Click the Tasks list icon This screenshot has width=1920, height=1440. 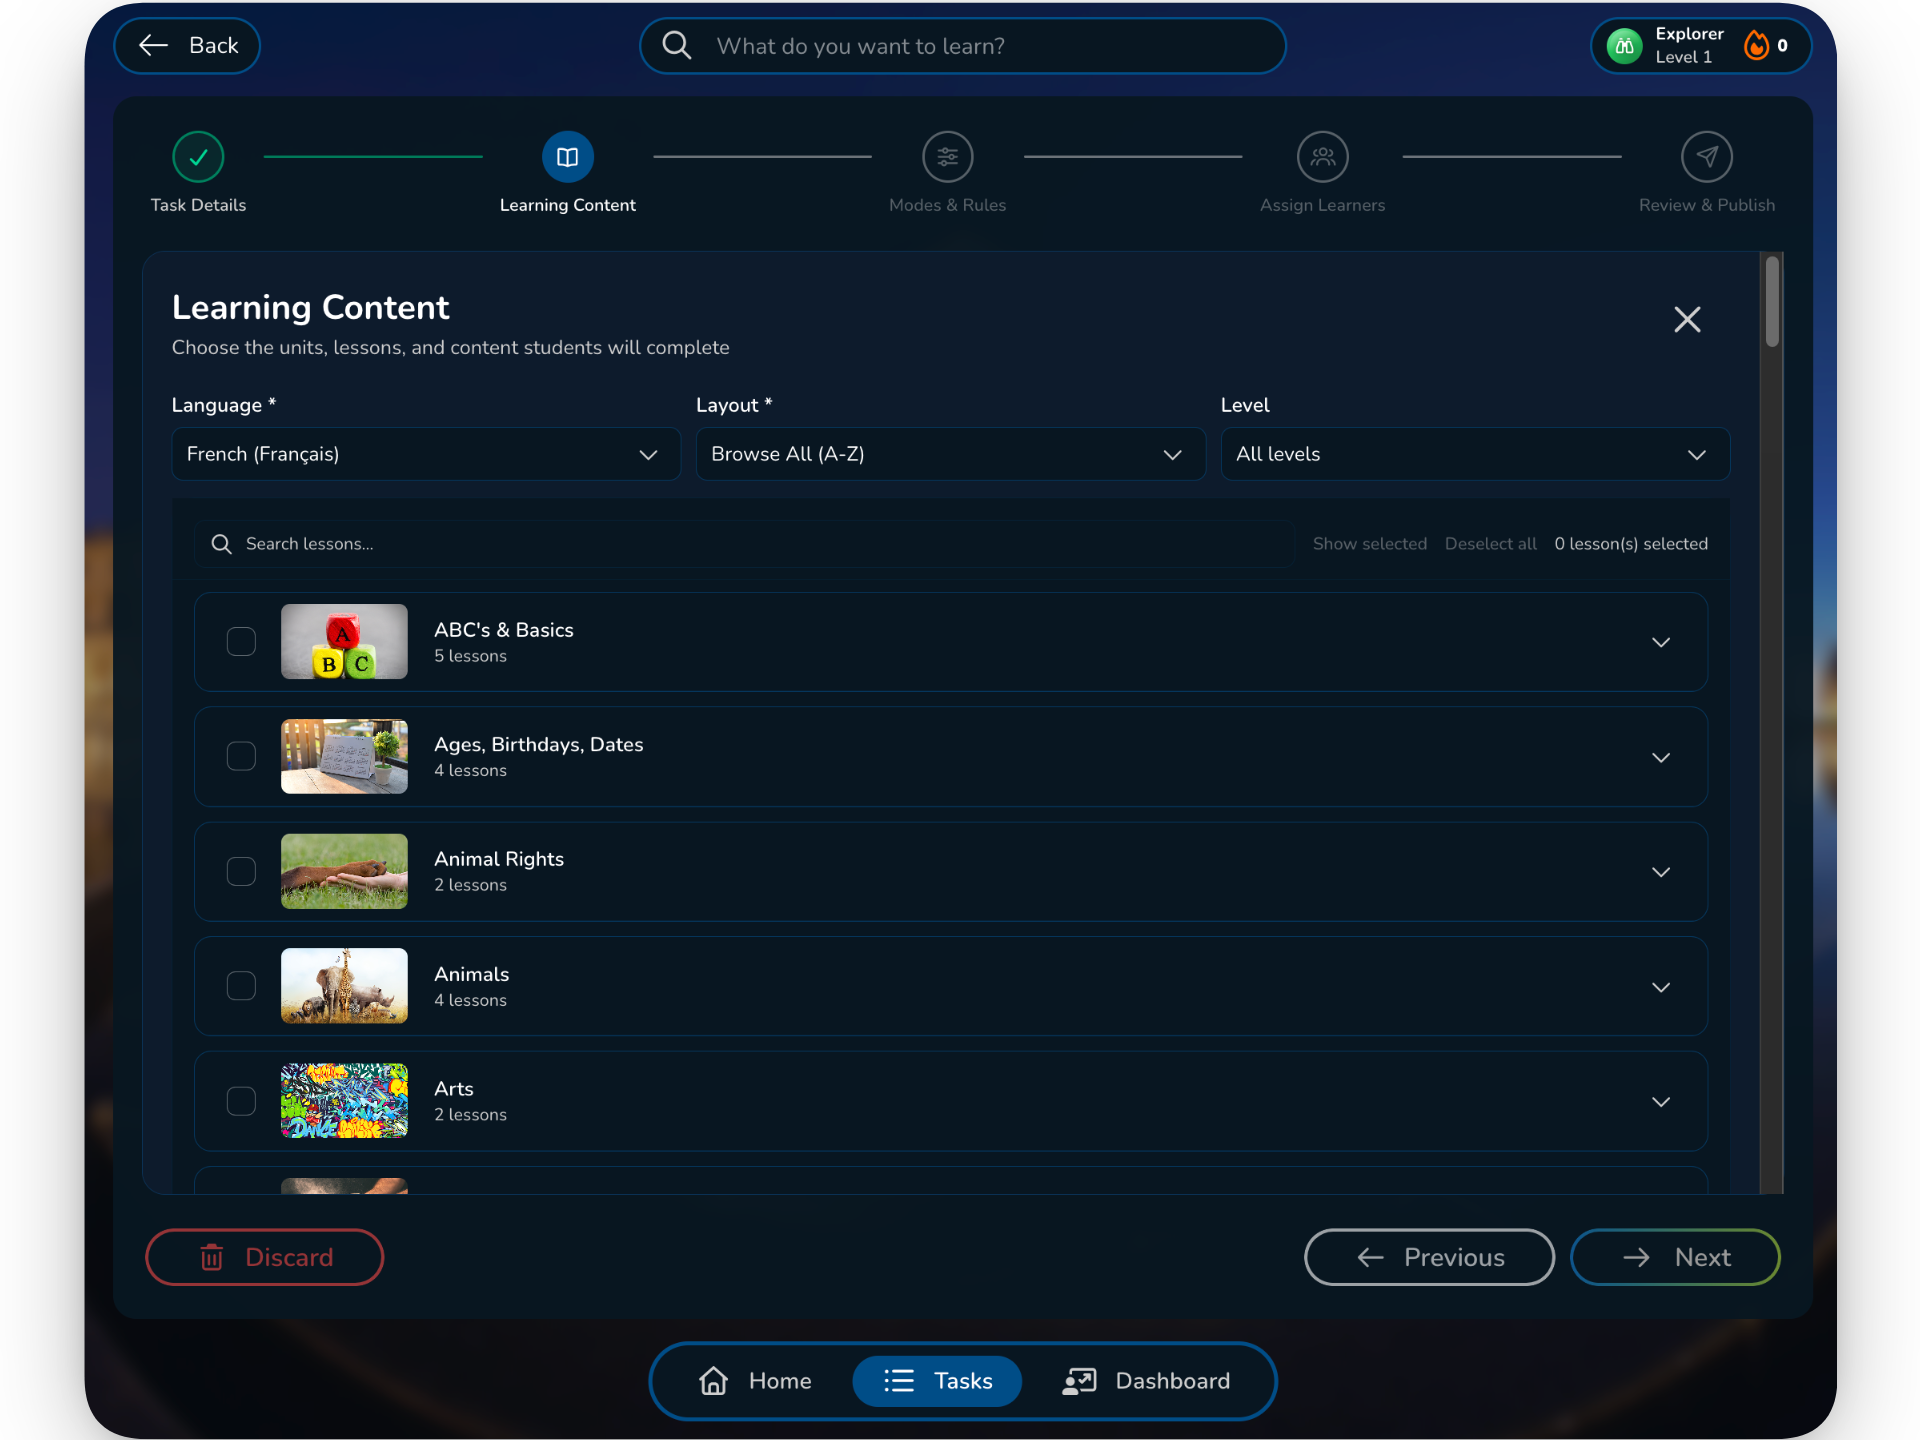pyautogui.click(x=899, y=1381)
